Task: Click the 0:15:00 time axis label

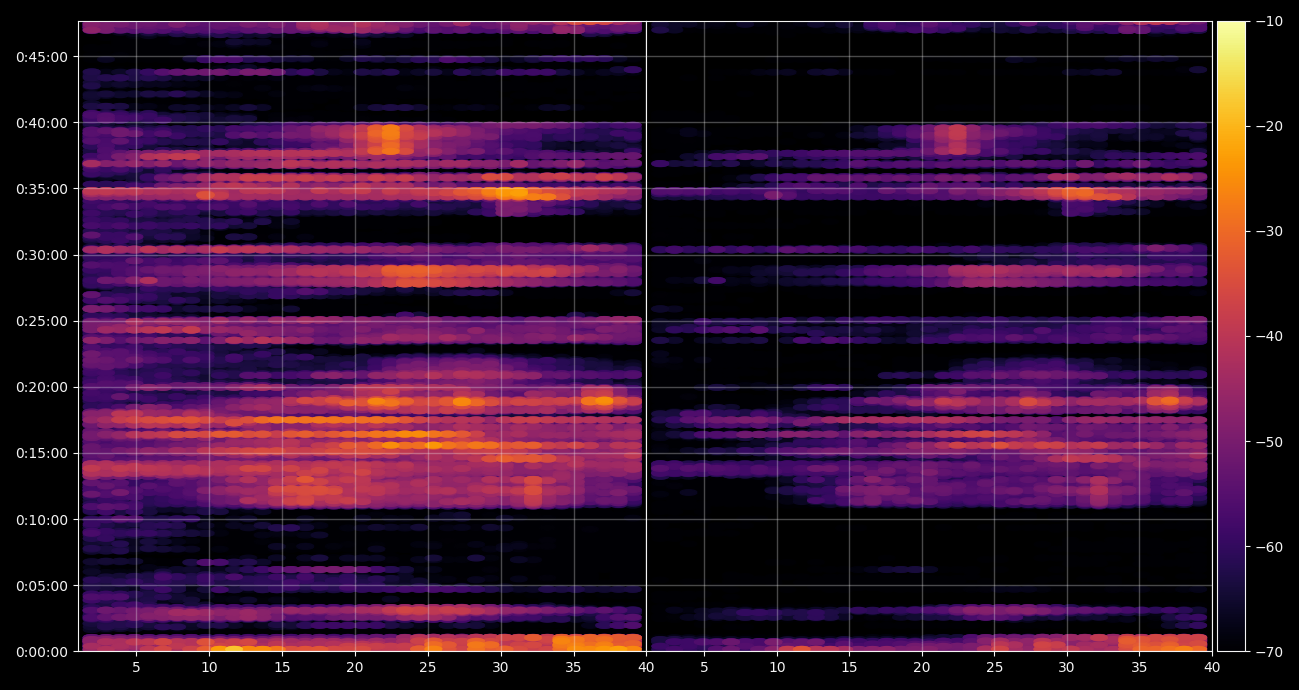Action: pyautogui.click(x=41, y=453)
